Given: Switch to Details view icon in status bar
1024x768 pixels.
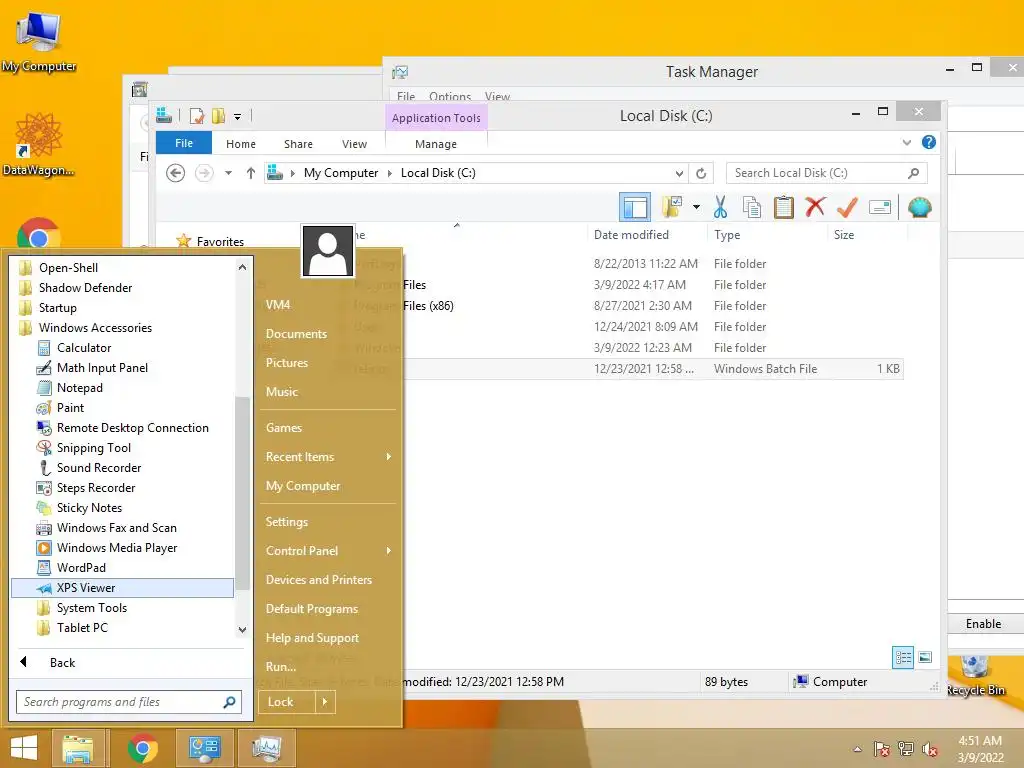Looking at the screenshot, I should coord(903,657).
